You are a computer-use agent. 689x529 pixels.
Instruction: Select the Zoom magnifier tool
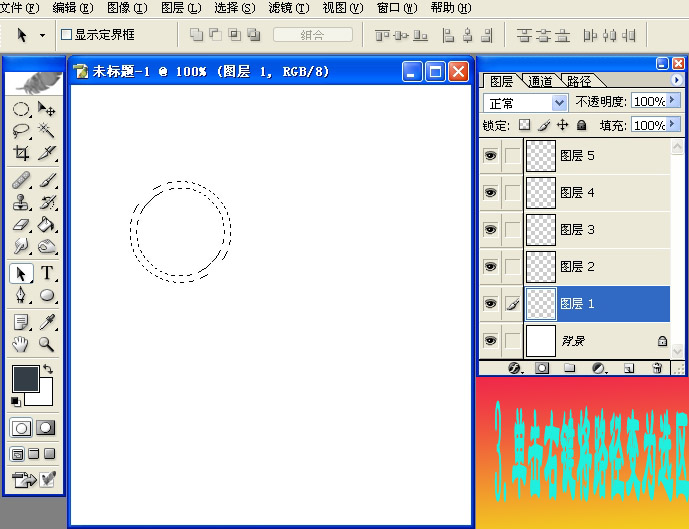pyautogui.click(x=47, y=345)
